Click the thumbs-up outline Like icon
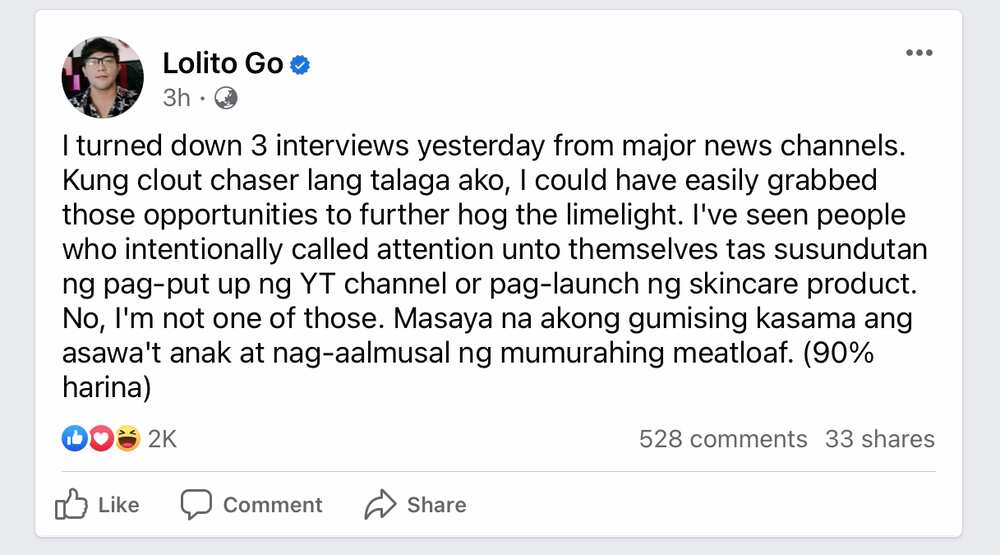The height and width of the screenshot is (555, 1000). tap(71, 504)
